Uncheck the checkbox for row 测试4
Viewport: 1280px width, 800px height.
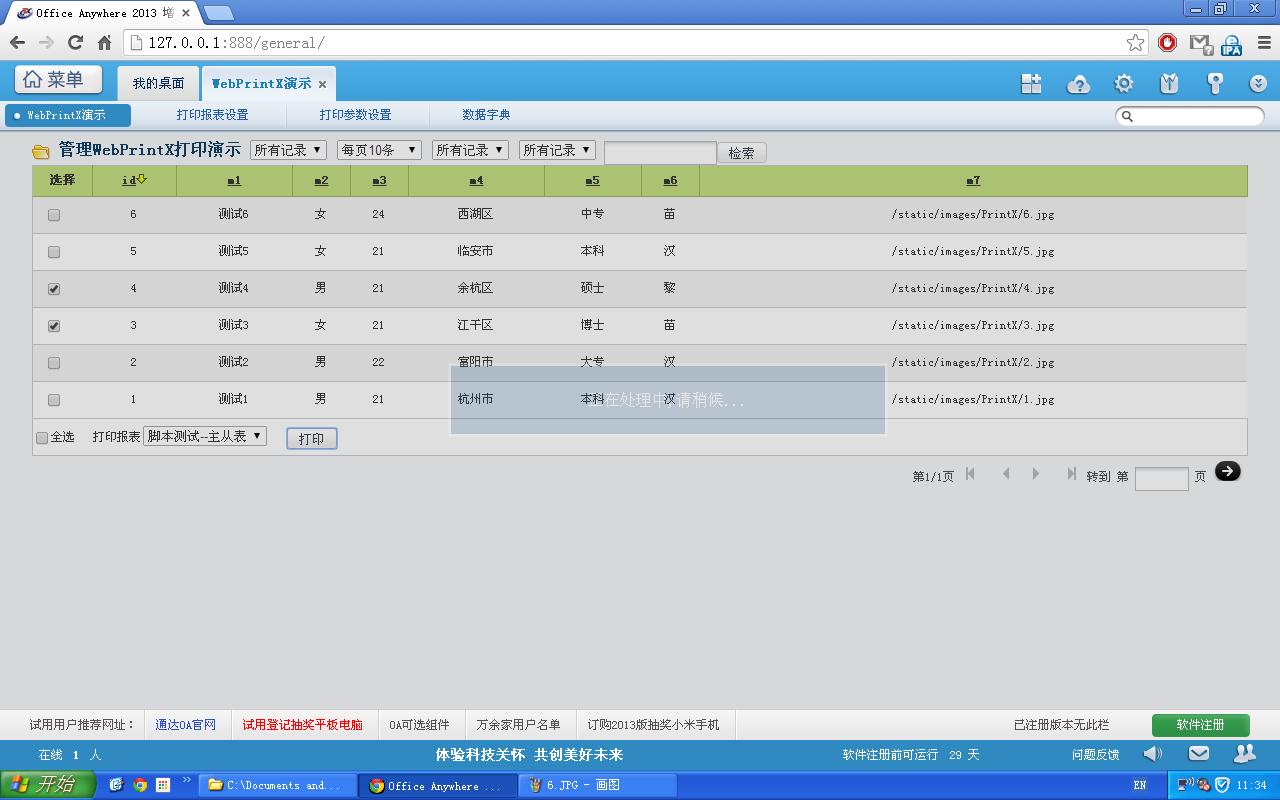pyautogui.click(x=54, y=289)
